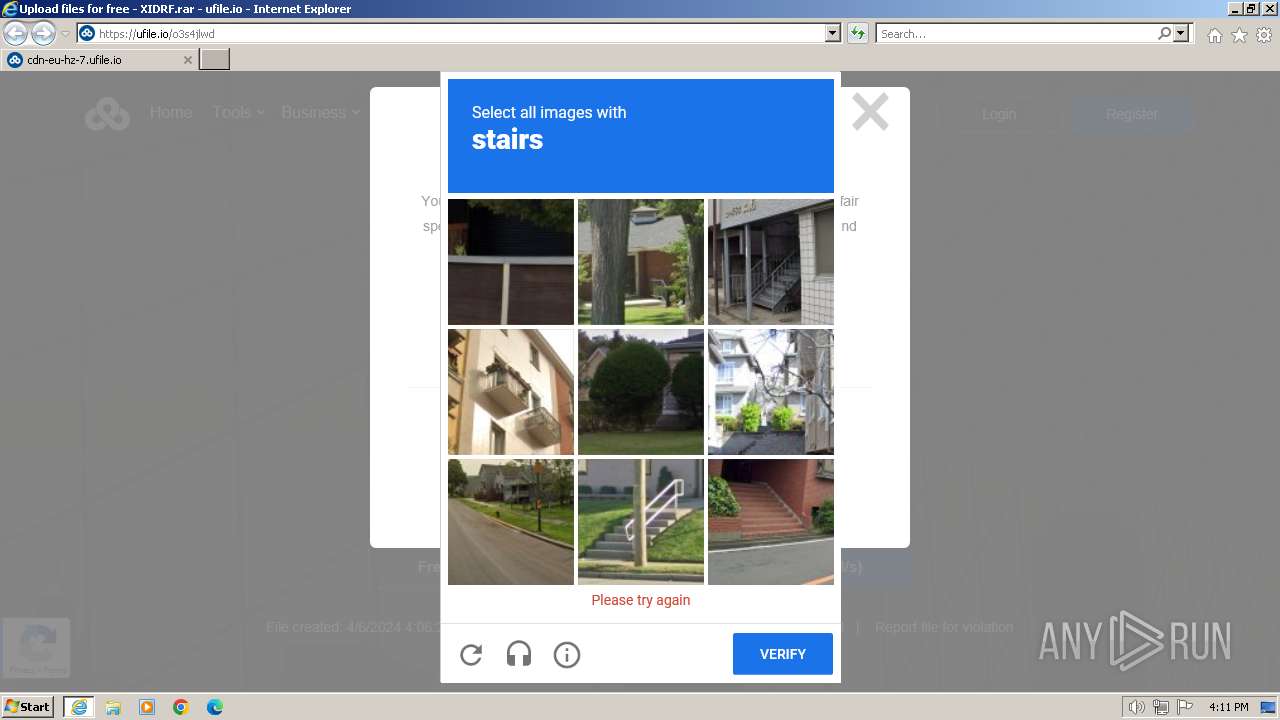1280x720 pixels.
Task: Click the VERIFY button
Action: [x=783, y=654]
